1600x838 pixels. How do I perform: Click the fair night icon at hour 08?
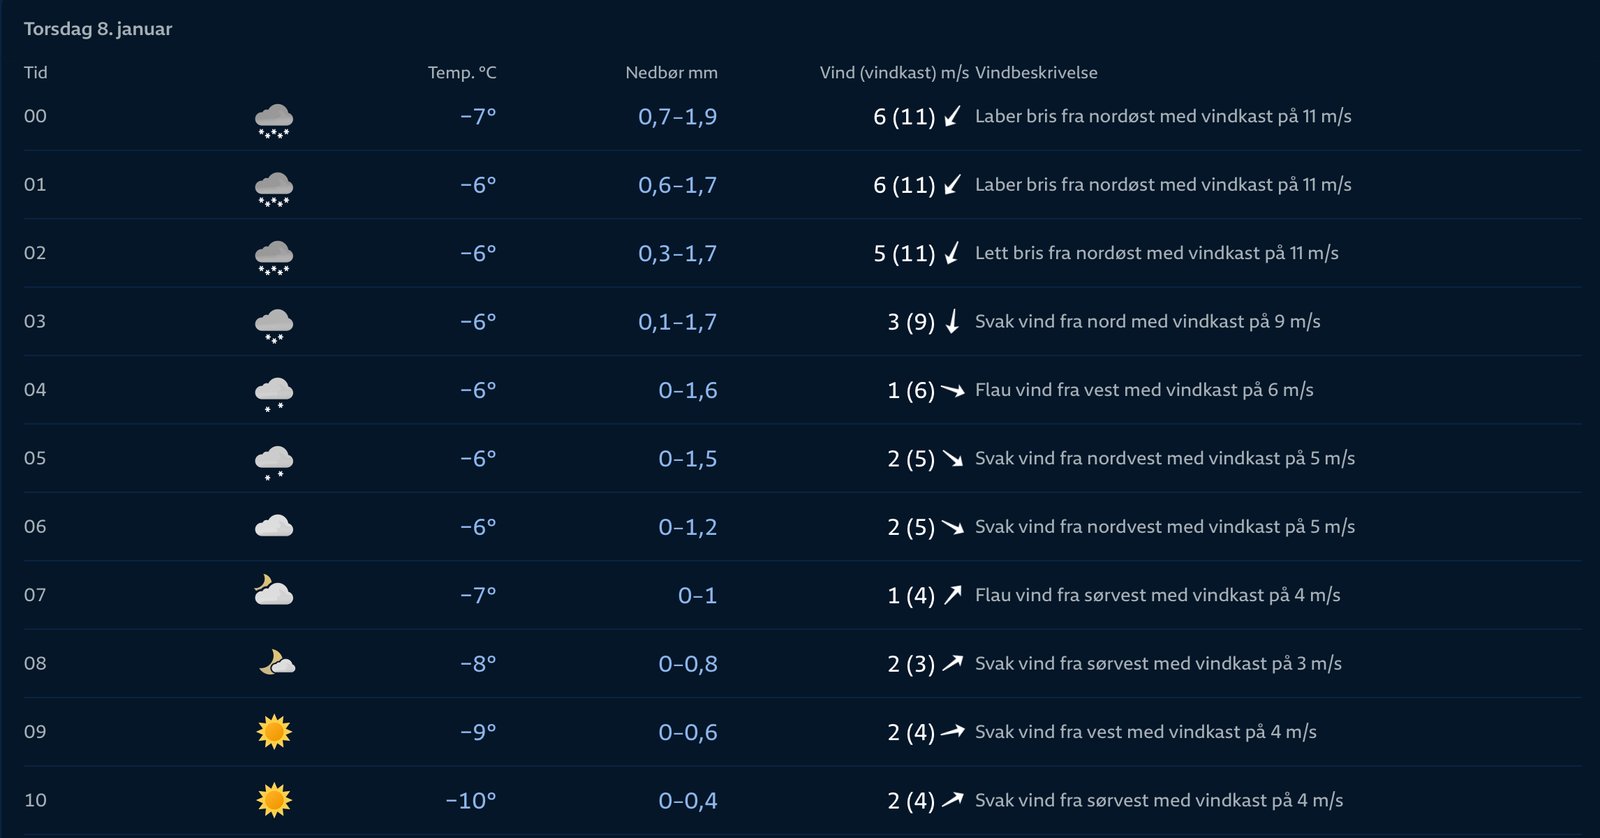(x=276, y=662)
